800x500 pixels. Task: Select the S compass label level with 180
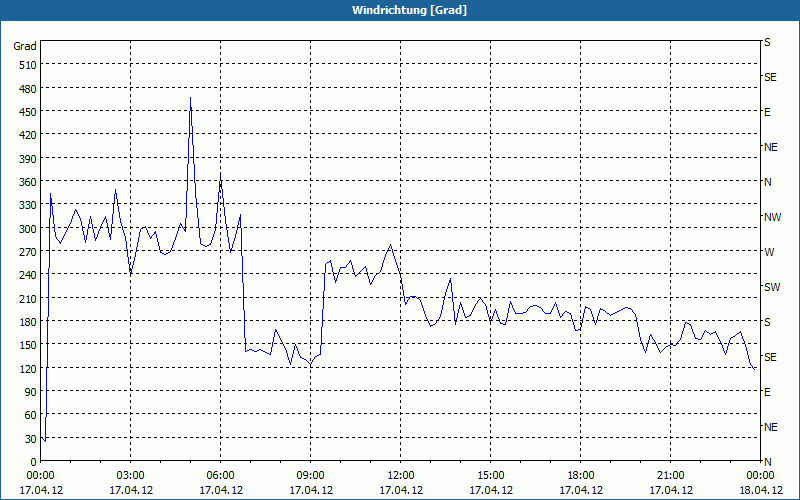point(767,322)
